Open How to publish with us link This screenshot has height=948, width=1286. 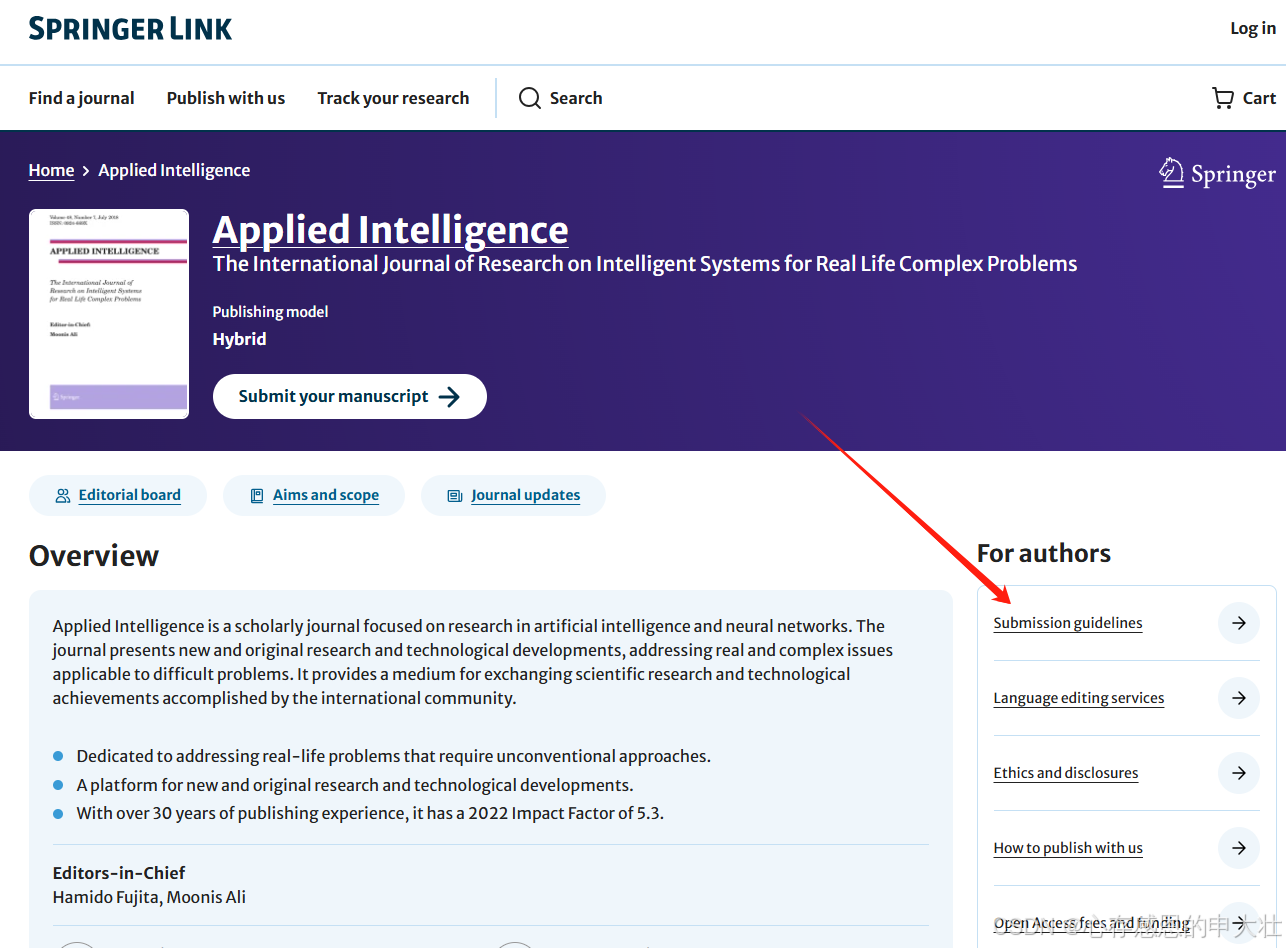[1068, 848]
